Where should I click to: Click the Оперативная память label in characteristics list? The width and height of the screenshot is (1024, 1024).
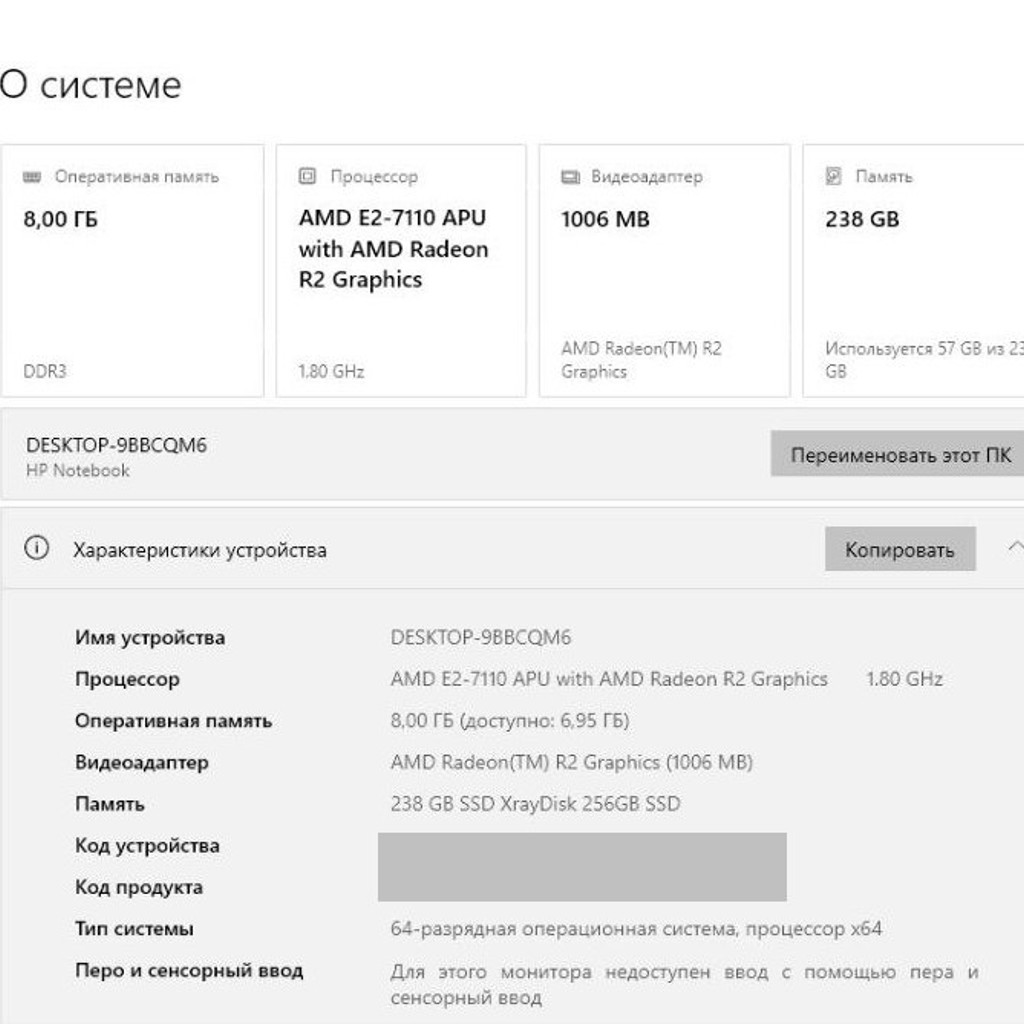[173, 721]
